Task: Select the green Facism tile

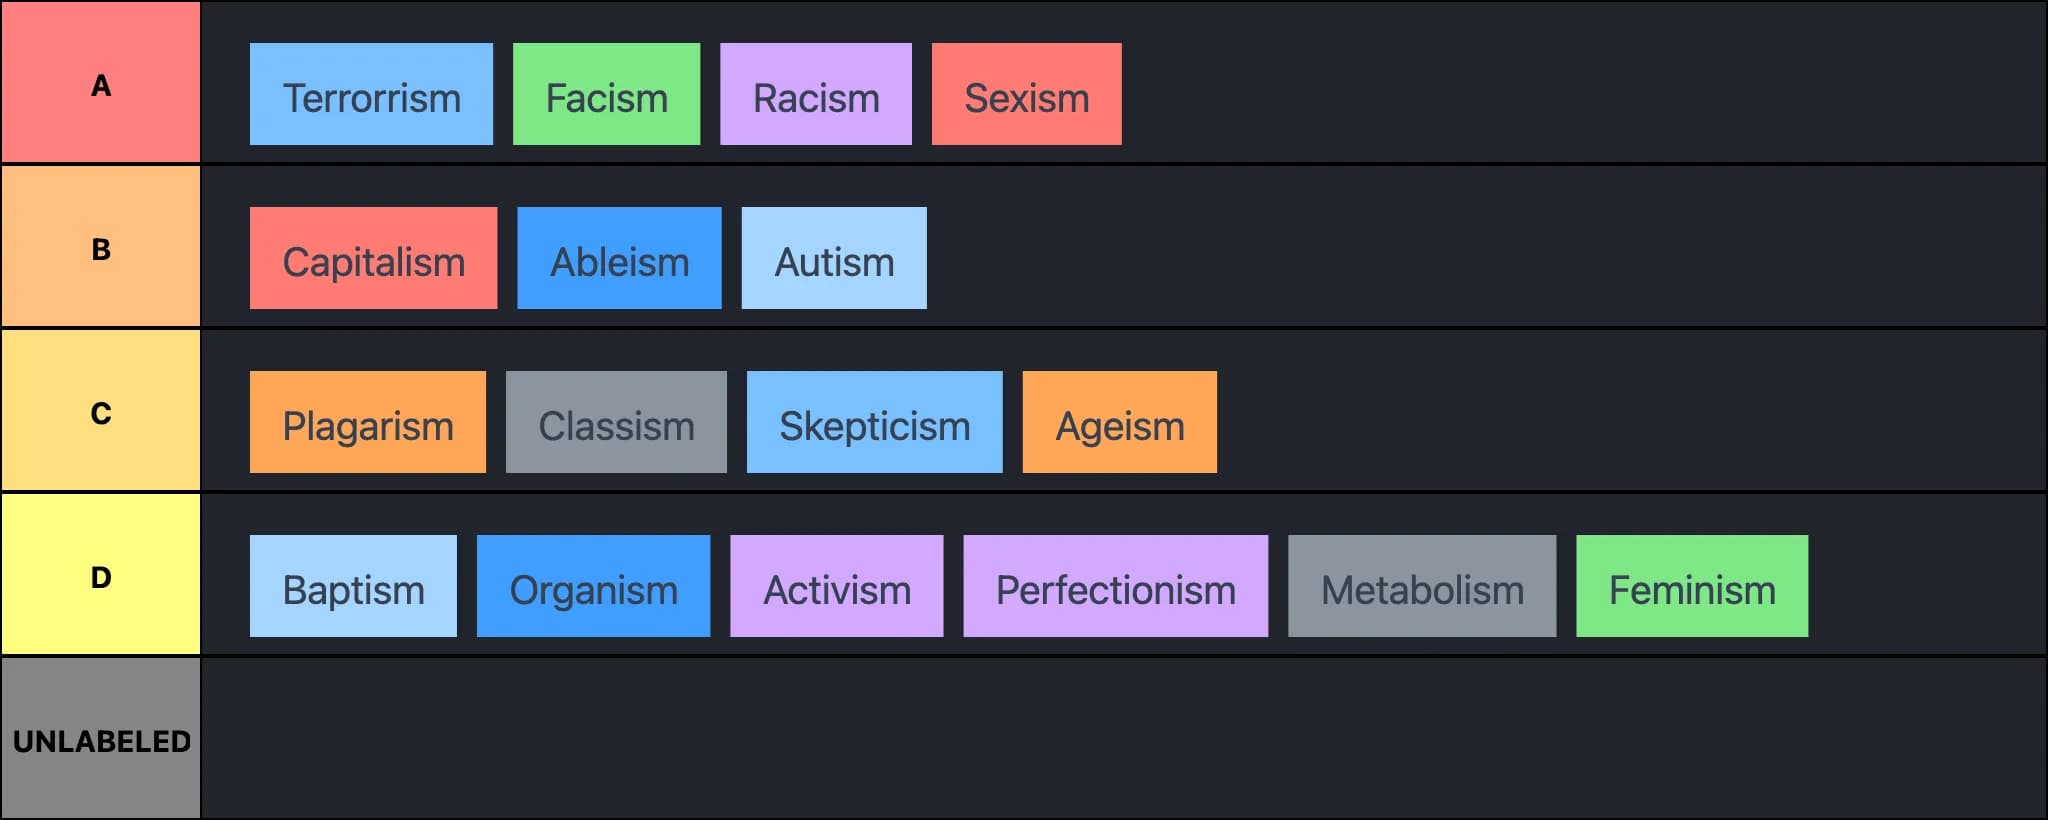Action: pos(606,95)
